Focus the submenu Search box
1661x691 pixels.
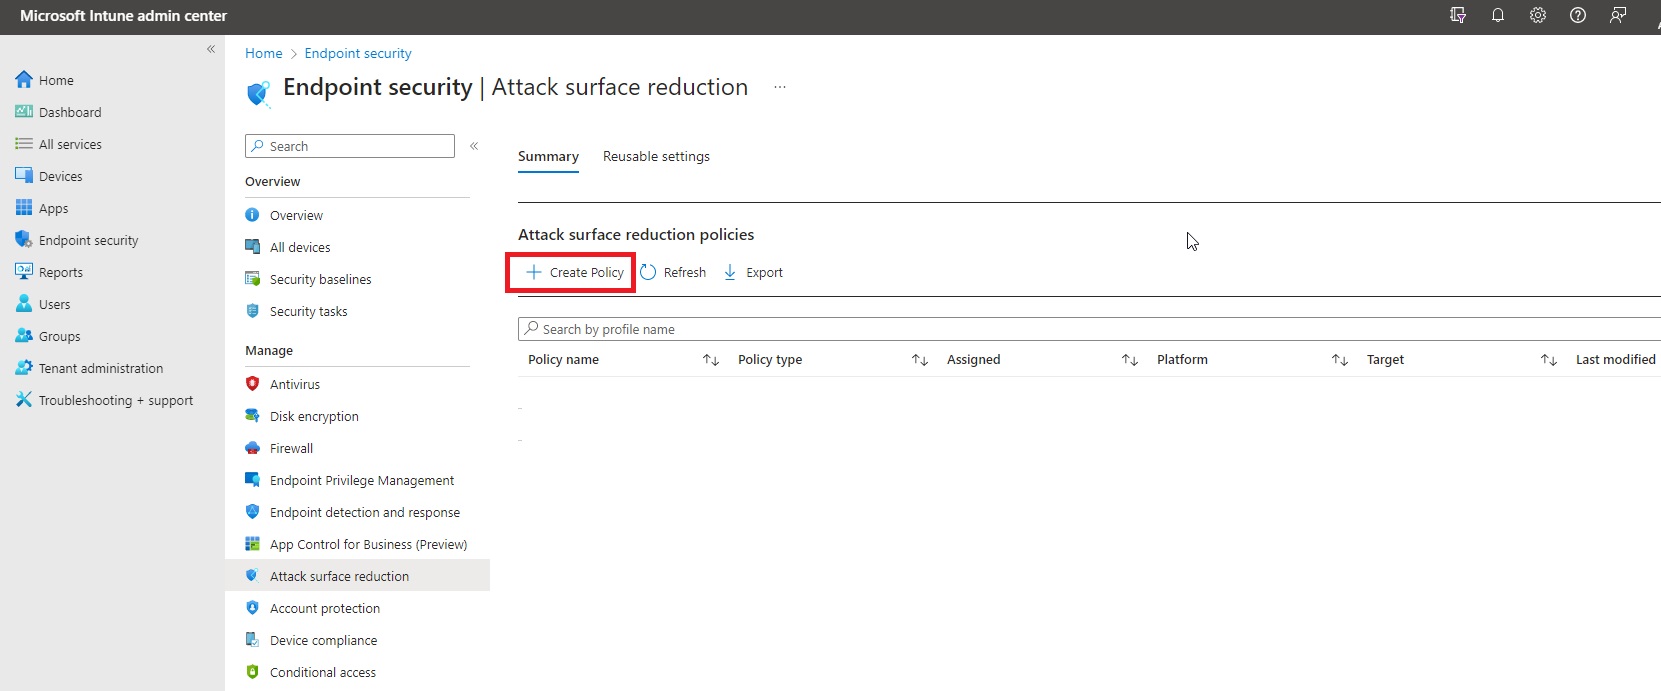[x=350, y=146]
